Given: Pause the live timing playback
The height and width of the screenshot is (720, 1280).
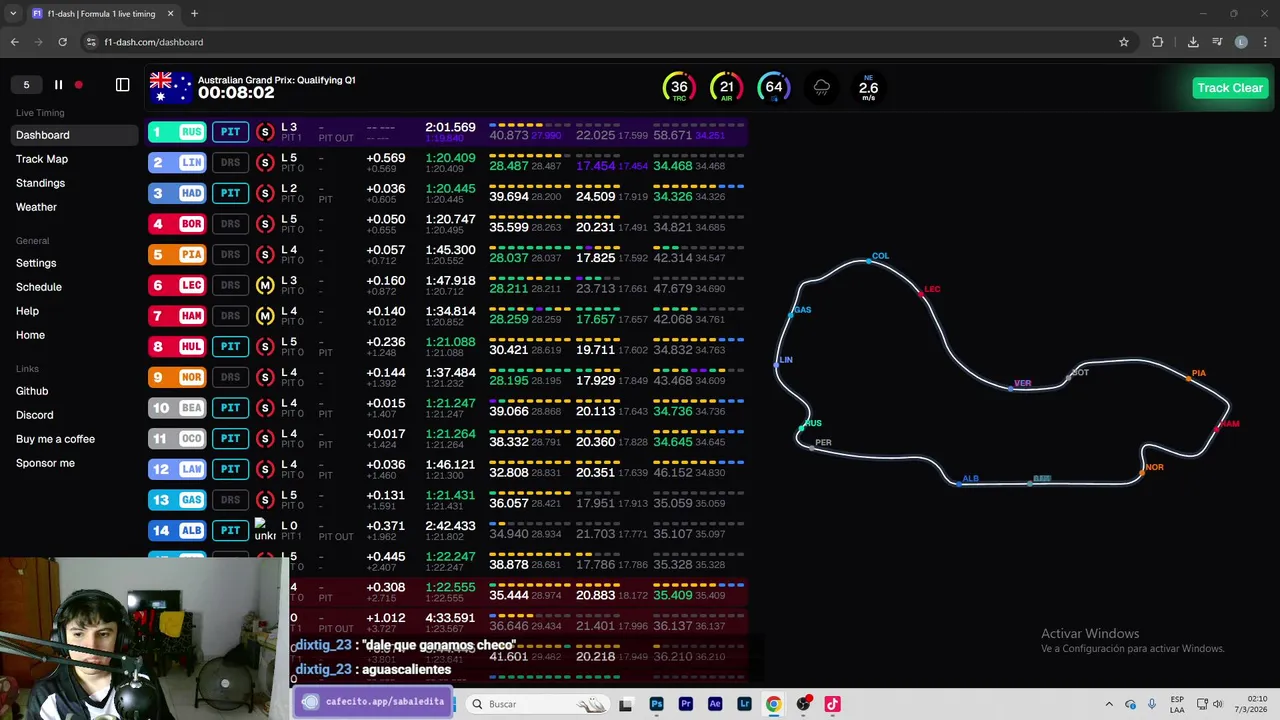Looking at the screenshot, I should pos(58,85).
